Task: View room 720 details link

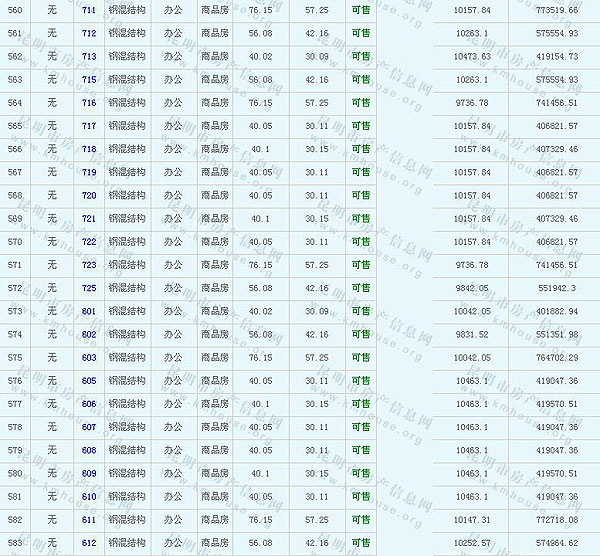Action: tap(89, 195)
